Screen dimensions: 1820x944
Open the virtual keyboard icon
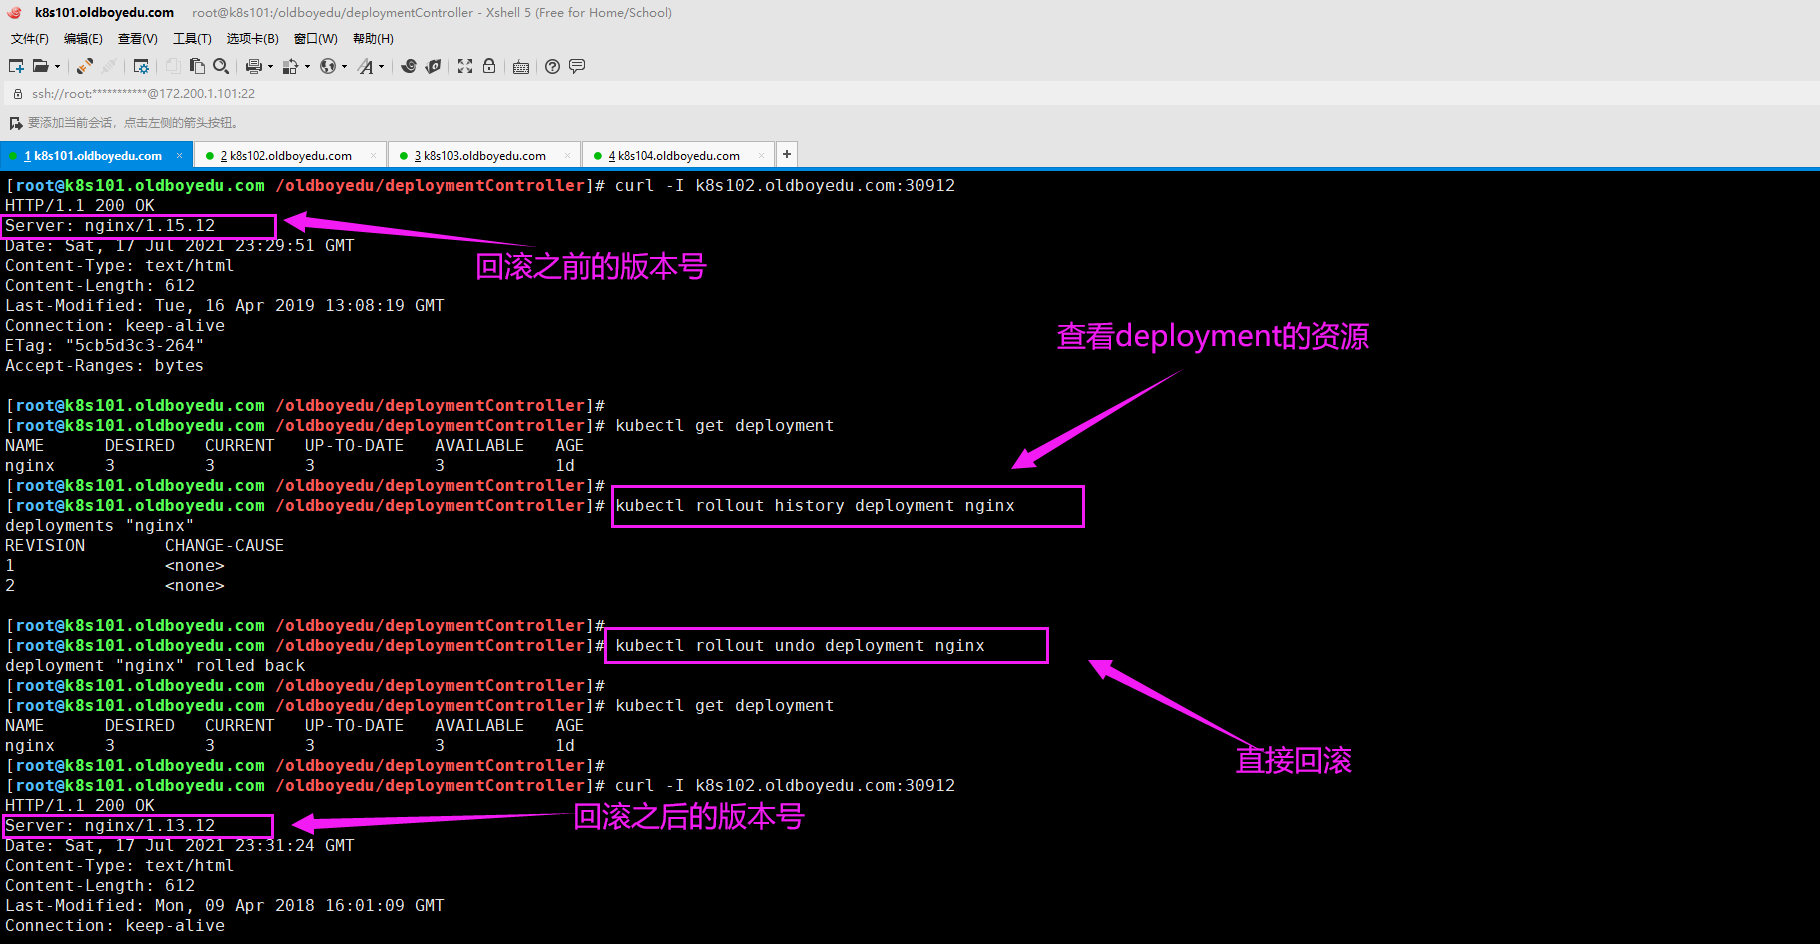point(521,67)
